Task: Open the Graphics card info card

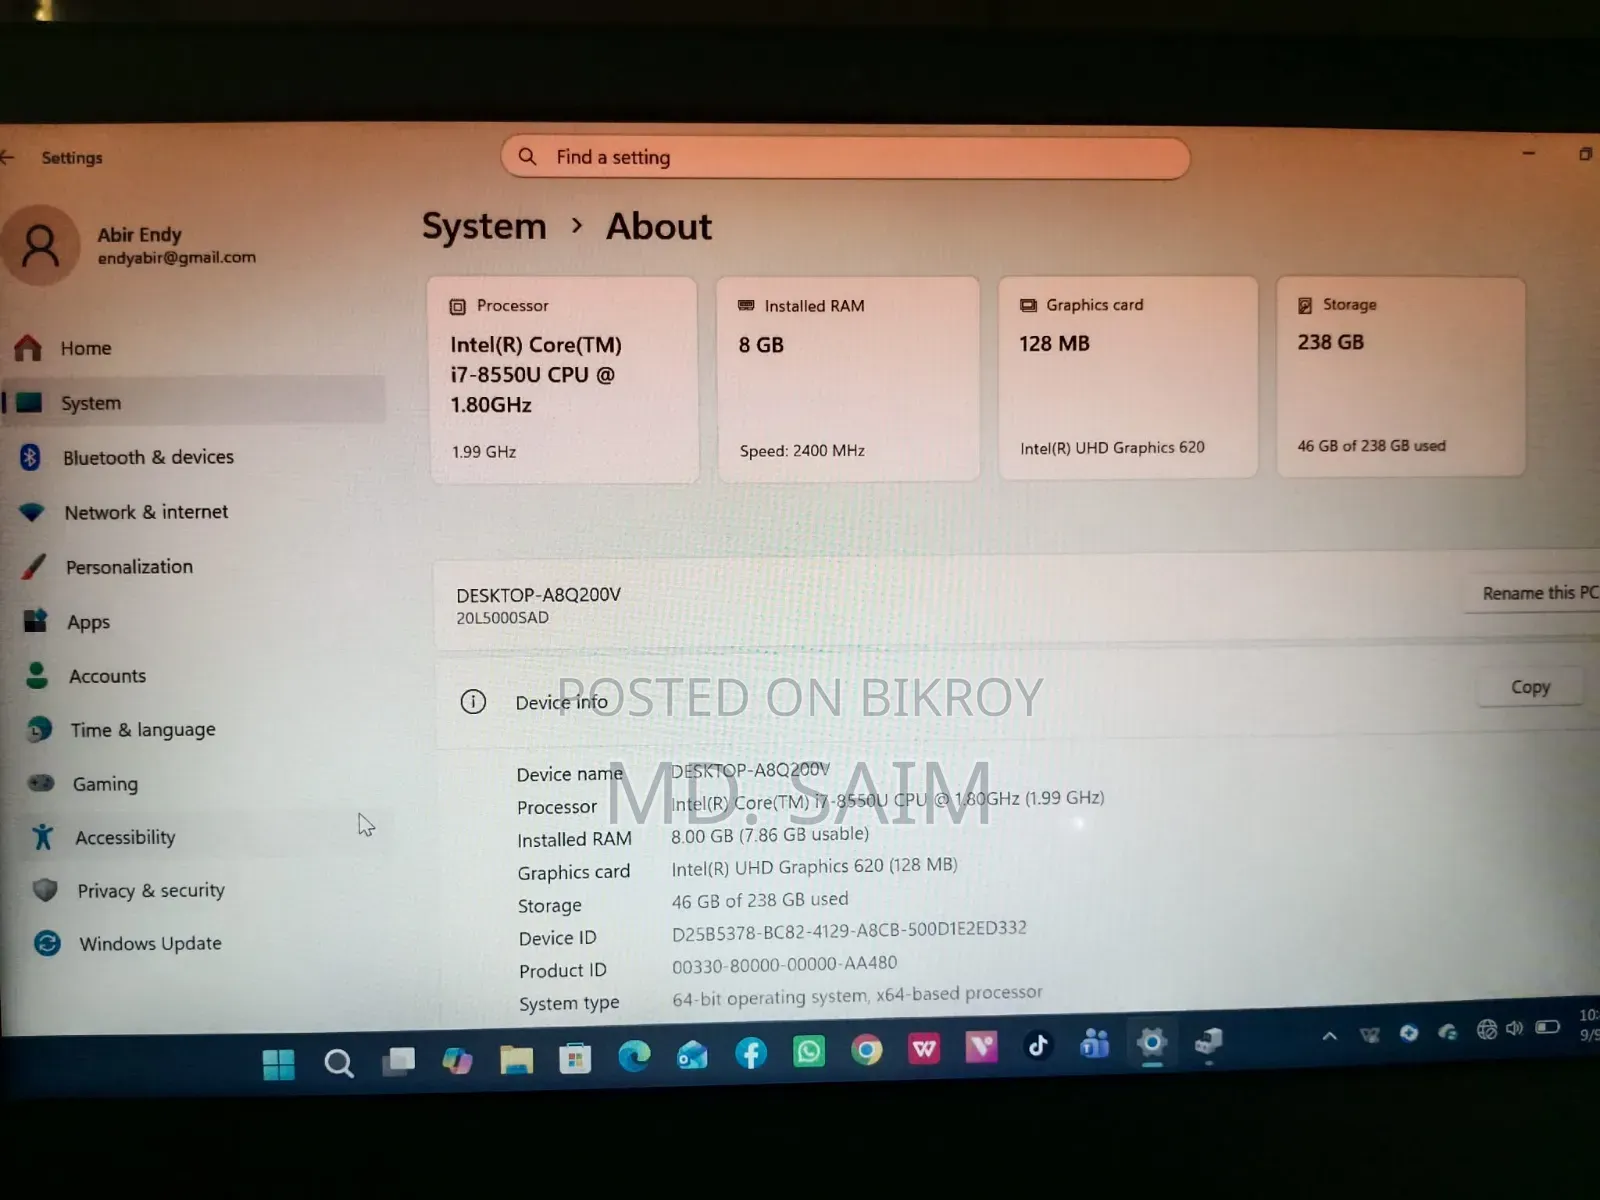Action: tap(1128, 378)
